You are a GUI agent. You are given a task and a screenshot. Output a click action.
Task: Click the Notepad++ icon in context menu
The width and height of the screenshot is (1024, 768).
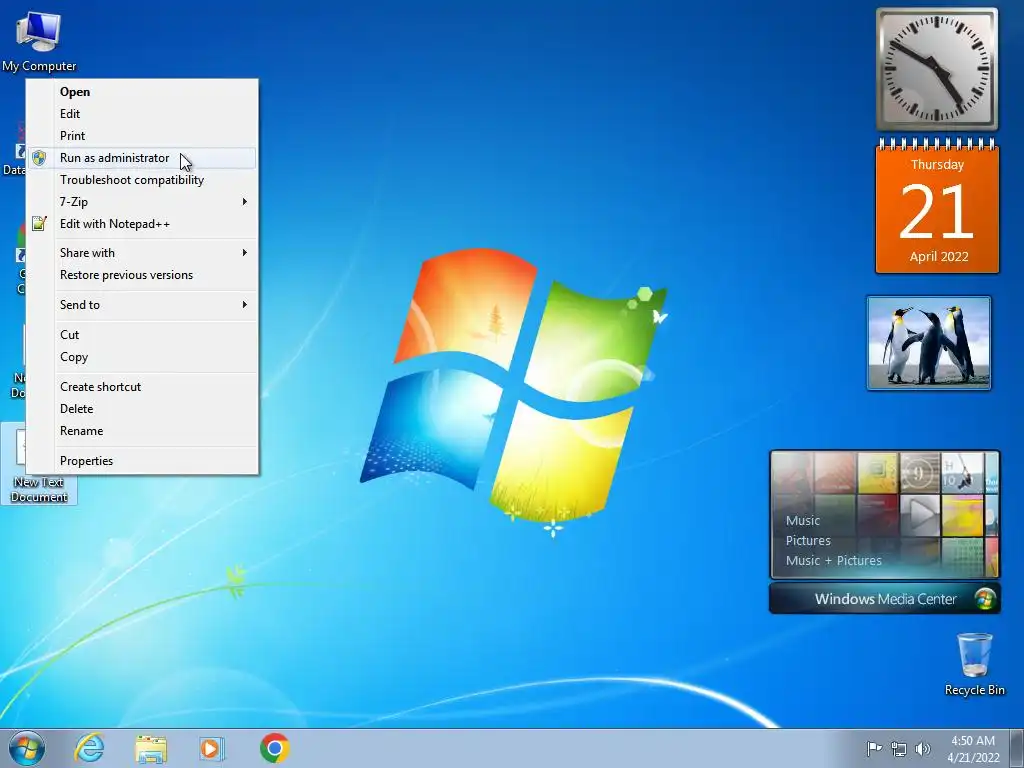pos(39,224)
